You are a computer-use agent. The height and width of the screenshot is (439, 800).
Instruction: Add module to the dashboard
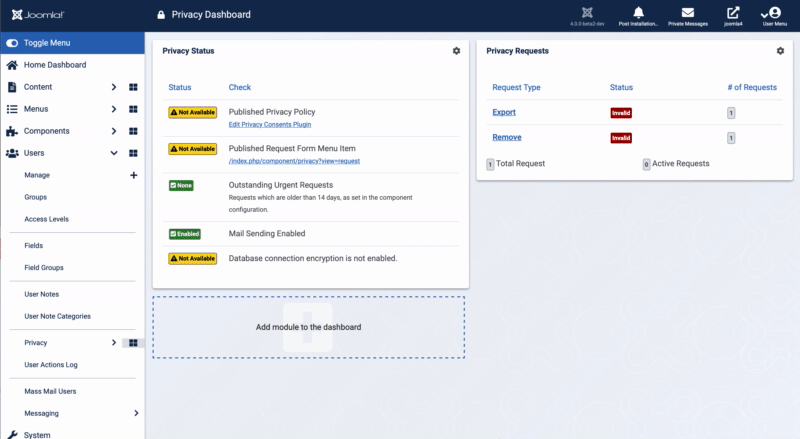click(309, 327)
